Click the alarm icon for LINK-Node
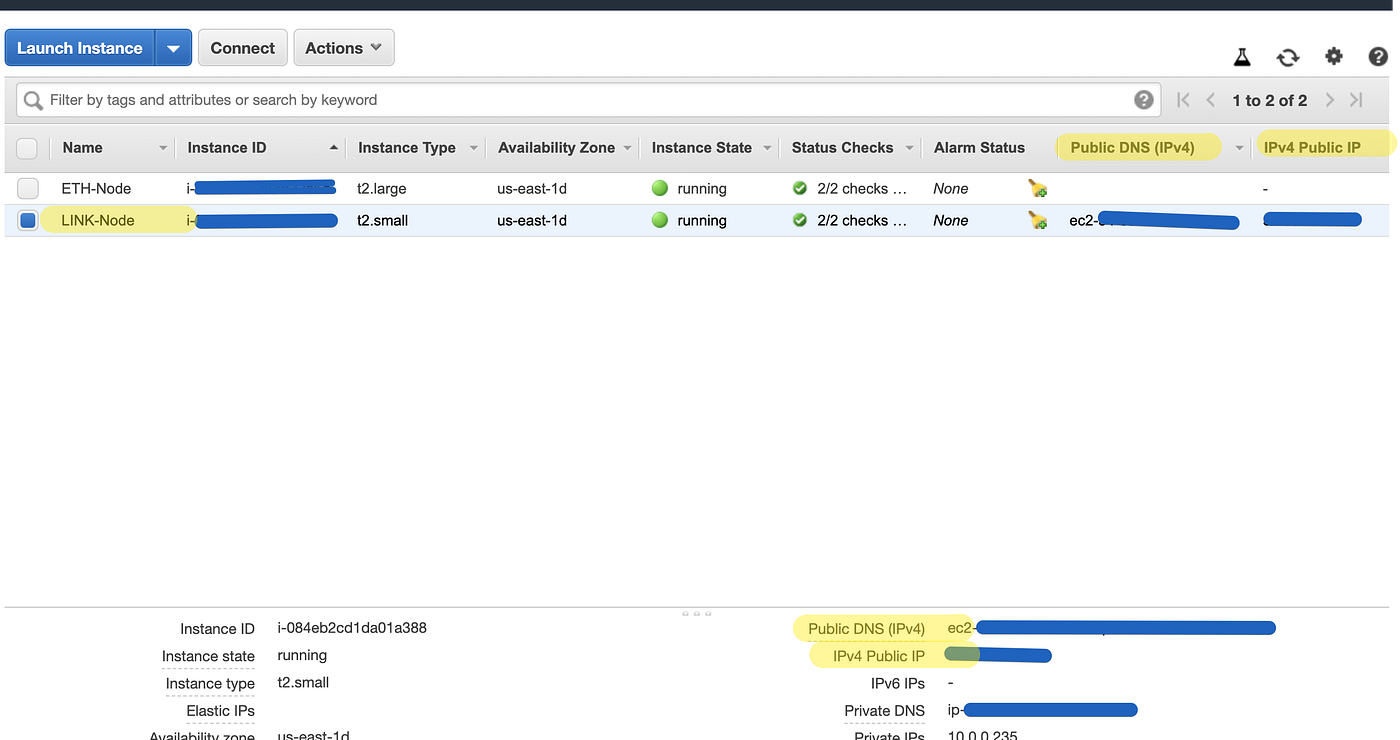1400x740 pixels. [1038, 220]
